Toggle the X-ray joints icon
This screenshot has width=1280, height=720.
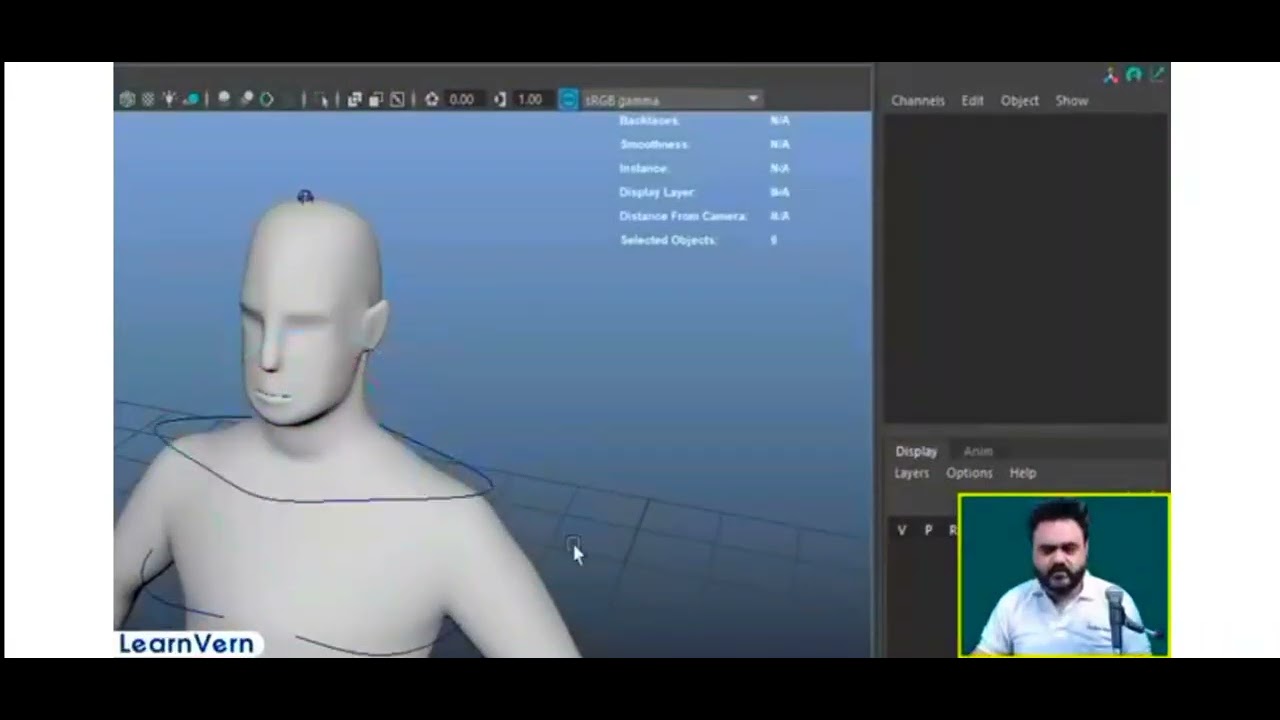click(x=397, y=99)
